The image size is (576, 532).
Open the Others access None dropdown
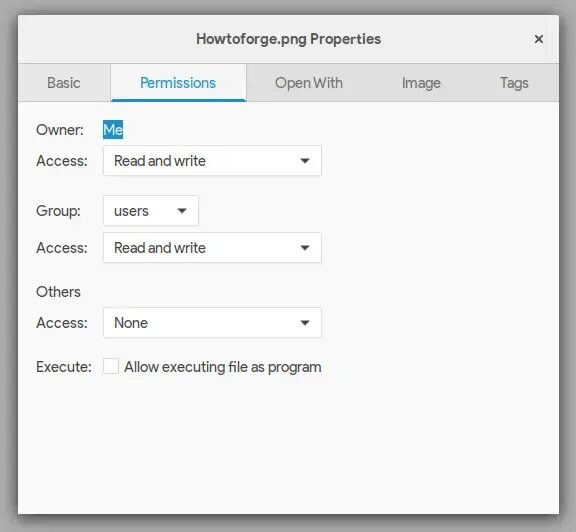click(x=212, y=323)
